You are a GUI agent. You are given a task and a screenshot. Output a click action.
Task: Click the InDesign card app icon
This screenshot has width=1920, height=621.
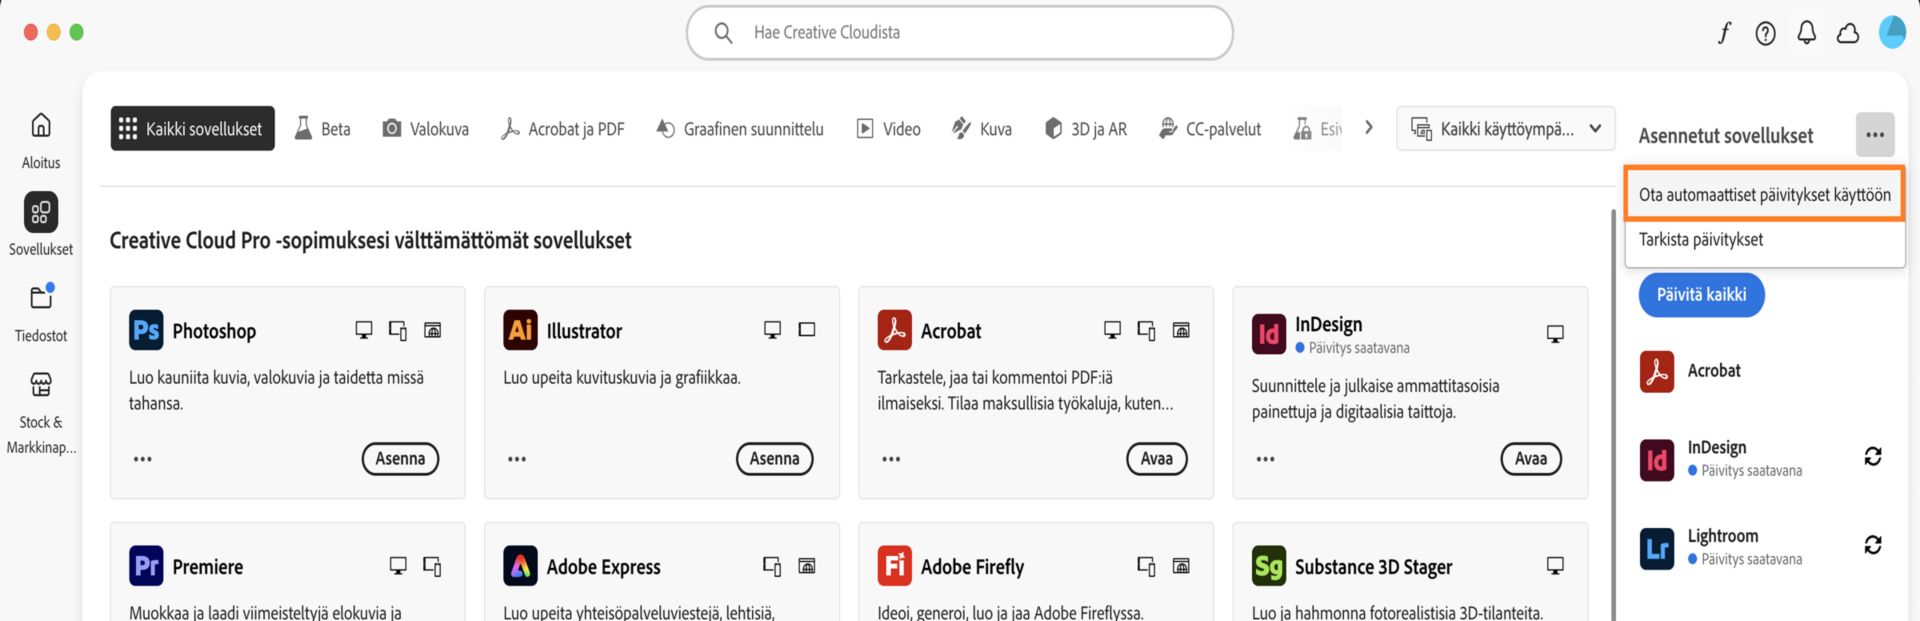(1268, 334)
